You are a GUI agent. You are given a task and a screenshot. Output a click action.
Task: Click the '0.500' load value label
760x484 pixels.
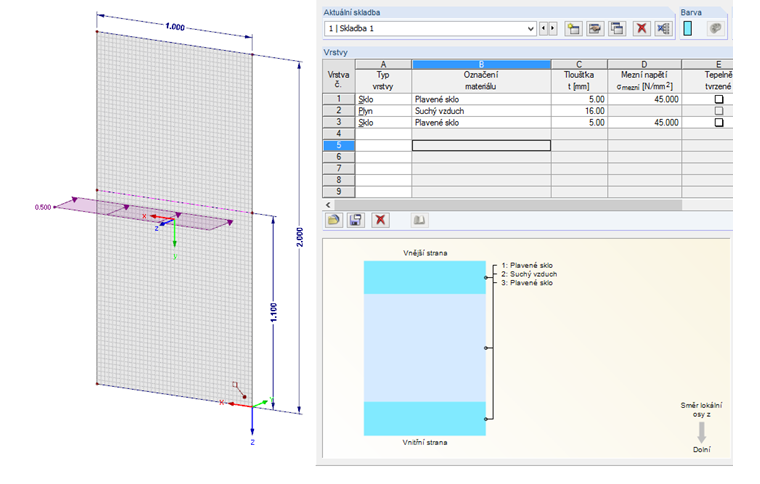pos(43,207)
